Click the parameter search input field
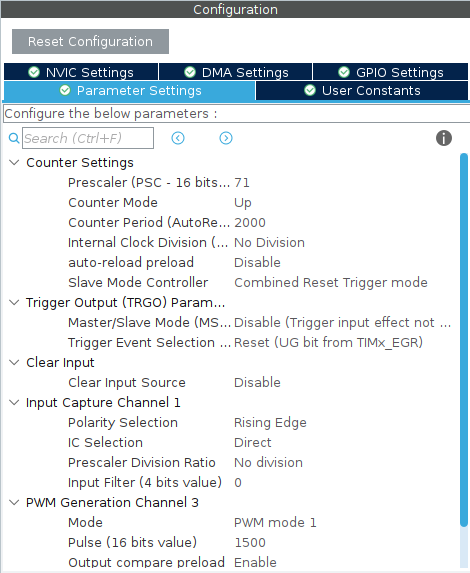 coord(88,138)
